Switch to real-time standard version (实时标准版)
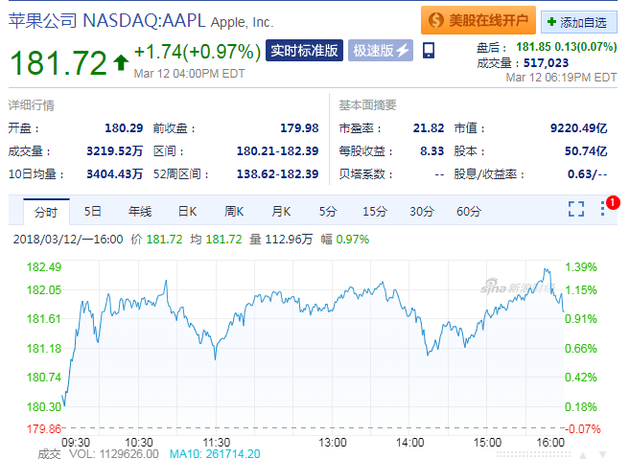The image size is (630, 459). click(x=304, y=50)
